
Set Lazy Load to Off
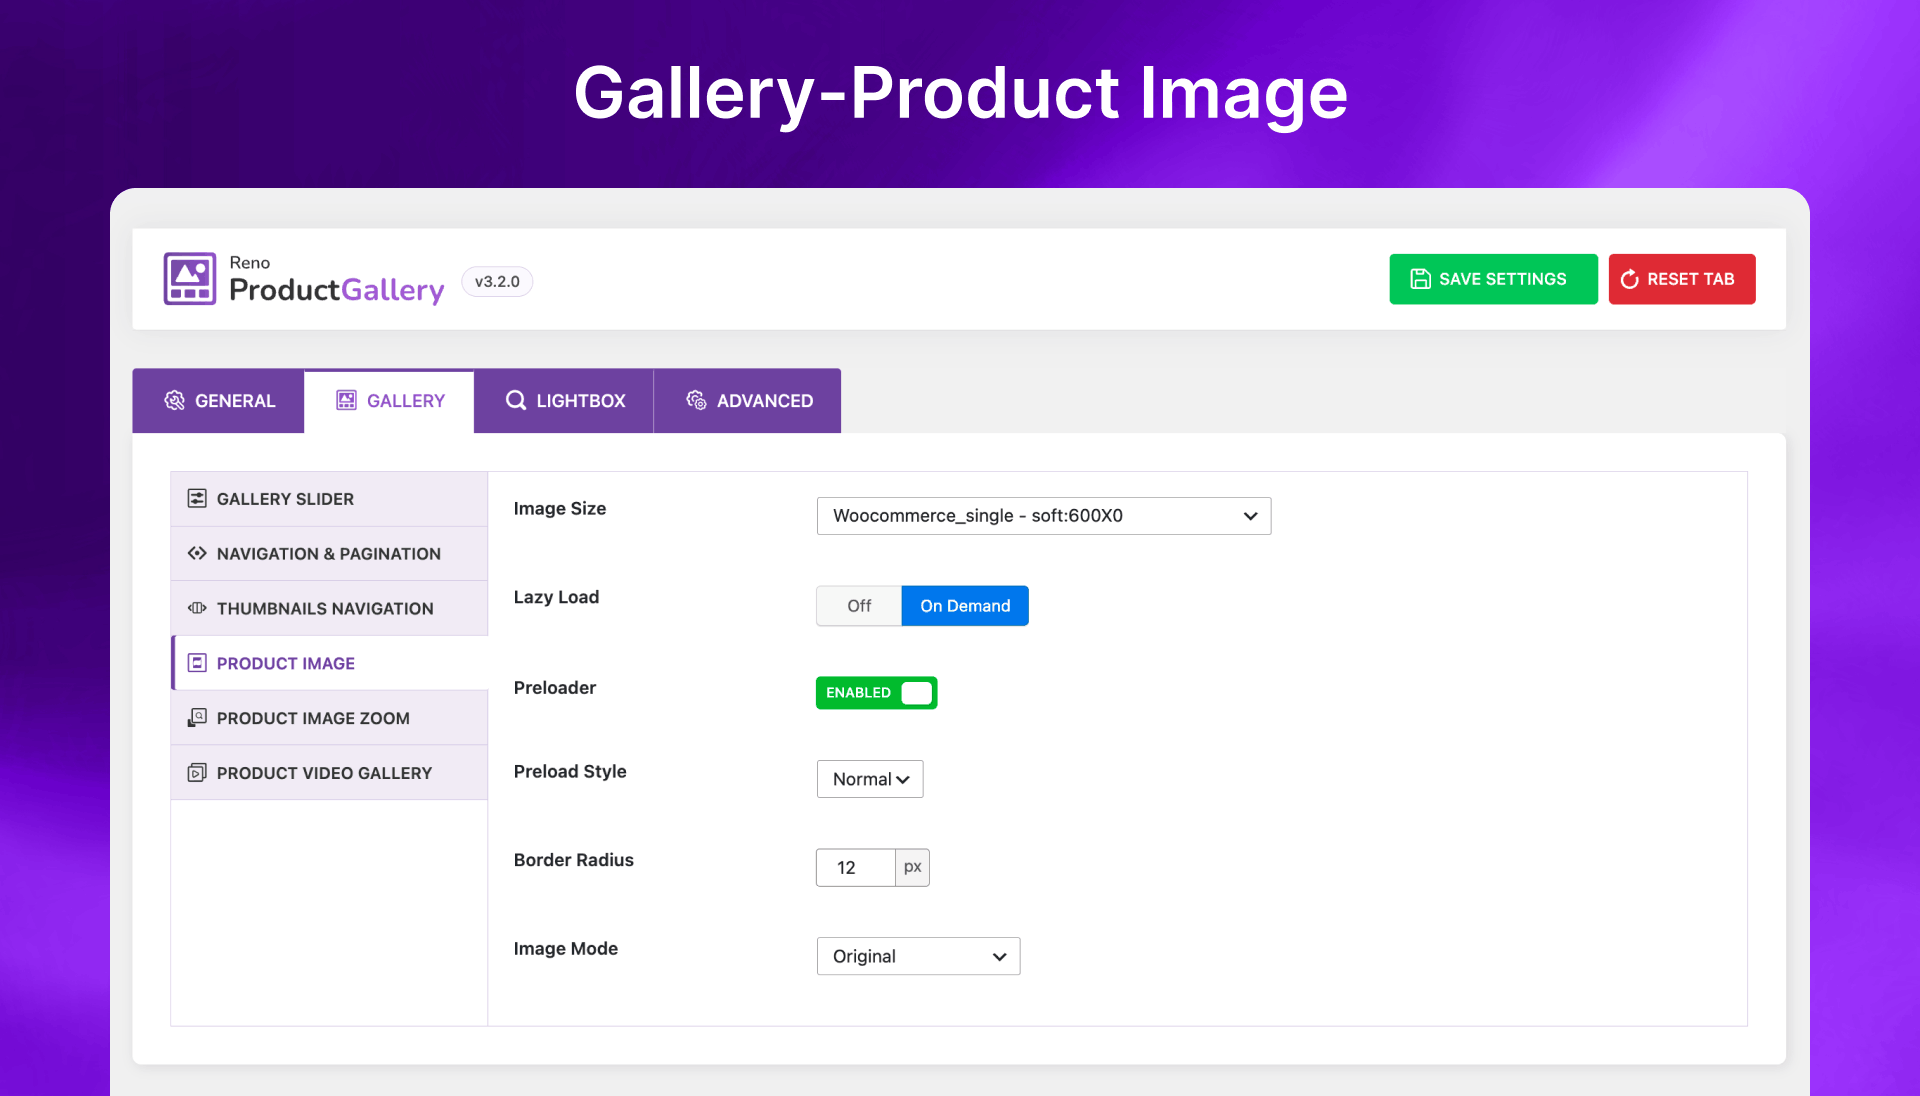(x=859, y=606)
